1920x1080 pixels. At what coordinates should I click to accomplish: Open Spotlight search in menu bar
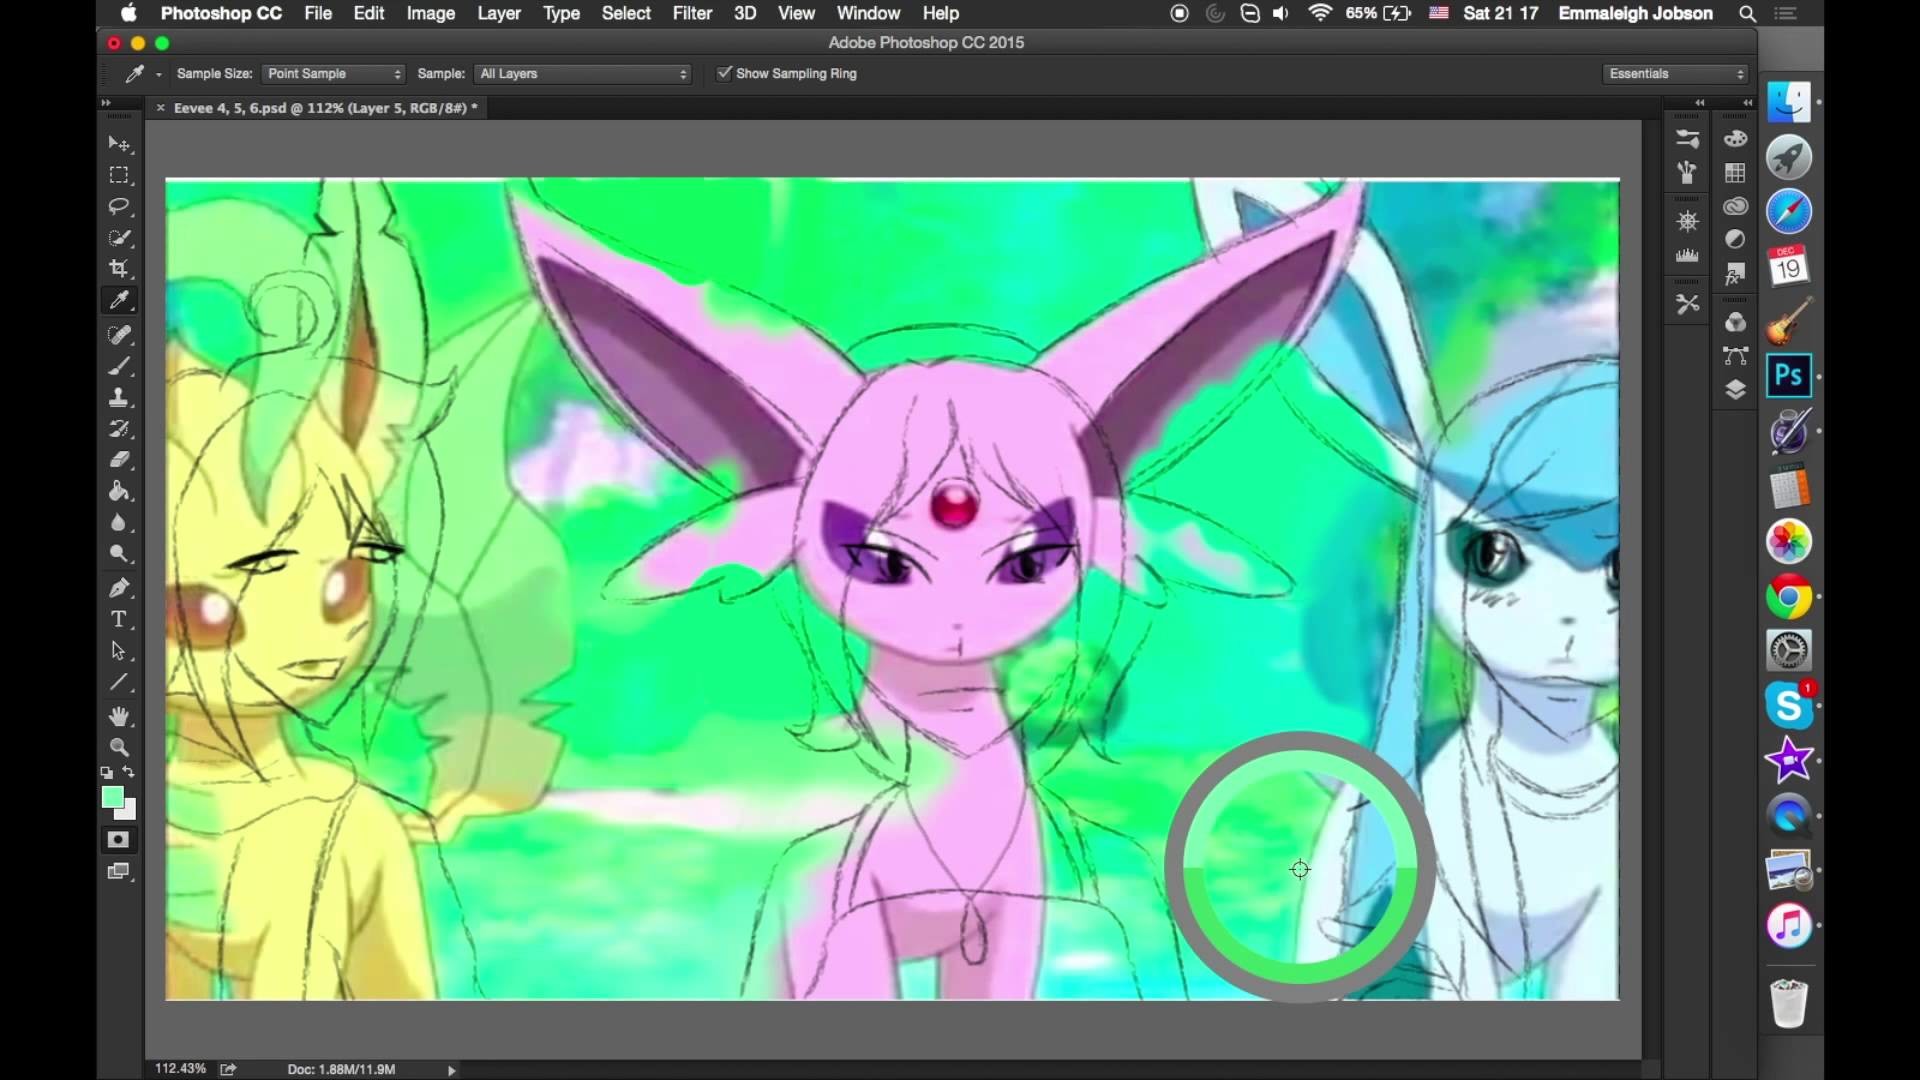point(1747,13)
